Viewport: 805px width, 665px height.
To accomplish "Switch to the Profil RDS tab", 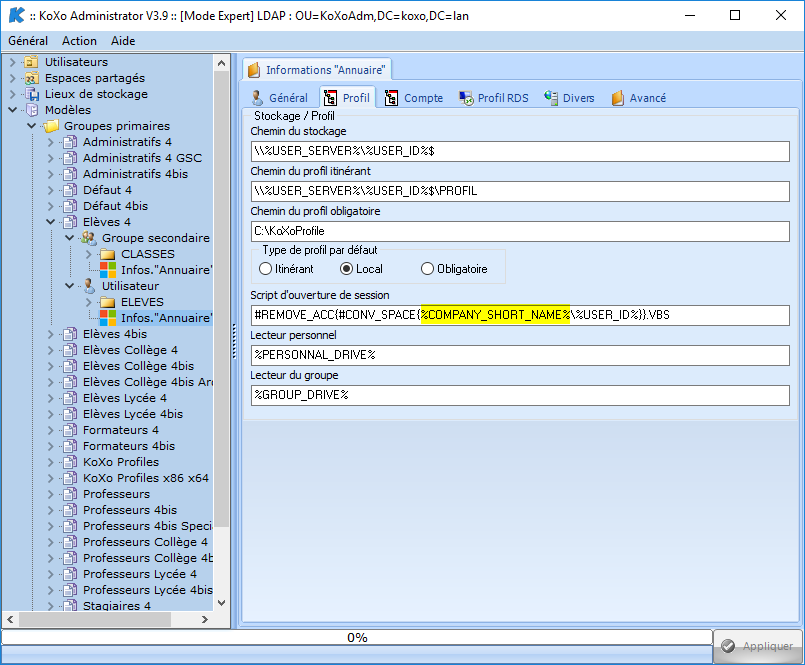I will pyautogui.click(x=494, y=98).
